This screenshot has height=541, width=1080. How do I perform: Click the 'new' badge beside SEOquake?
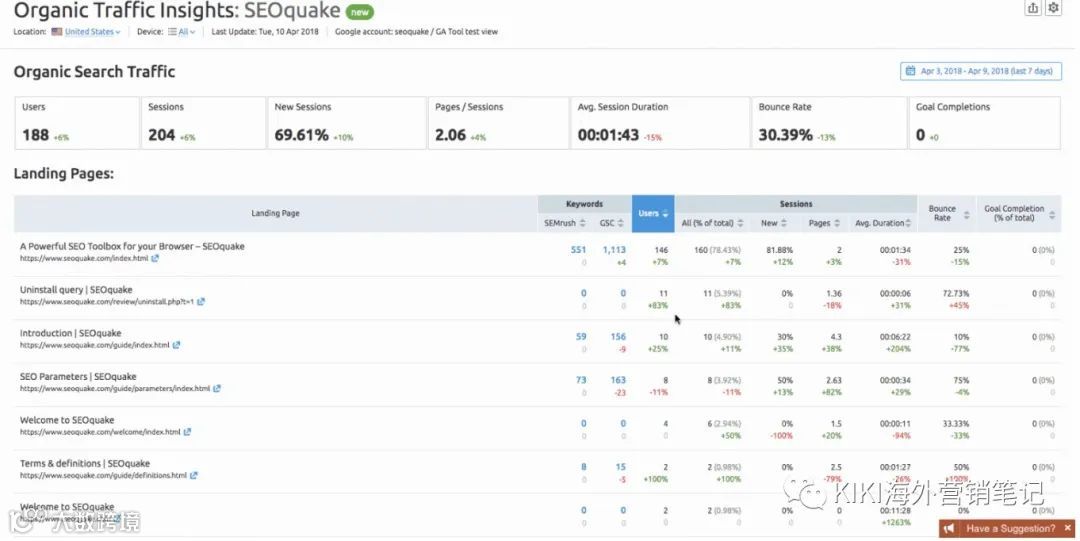pos(360,12)
